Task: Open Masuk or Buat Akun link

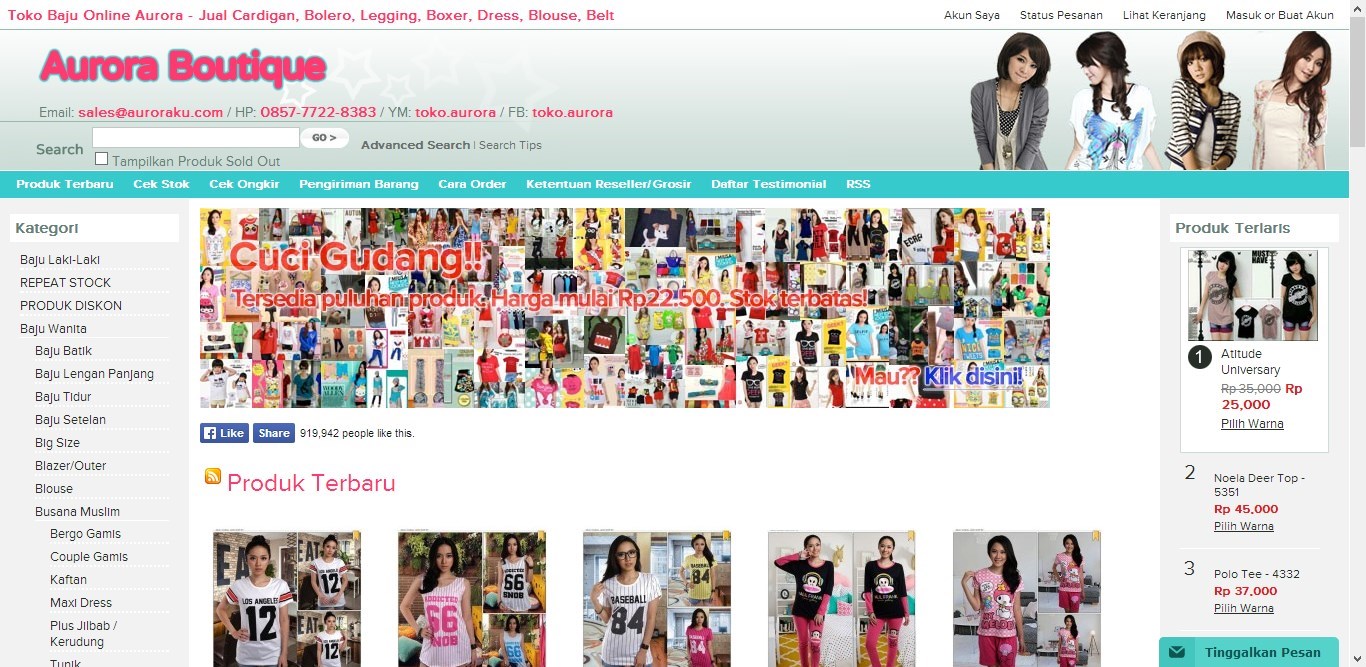Action: pyautogui.click(x=1280, y=15)
